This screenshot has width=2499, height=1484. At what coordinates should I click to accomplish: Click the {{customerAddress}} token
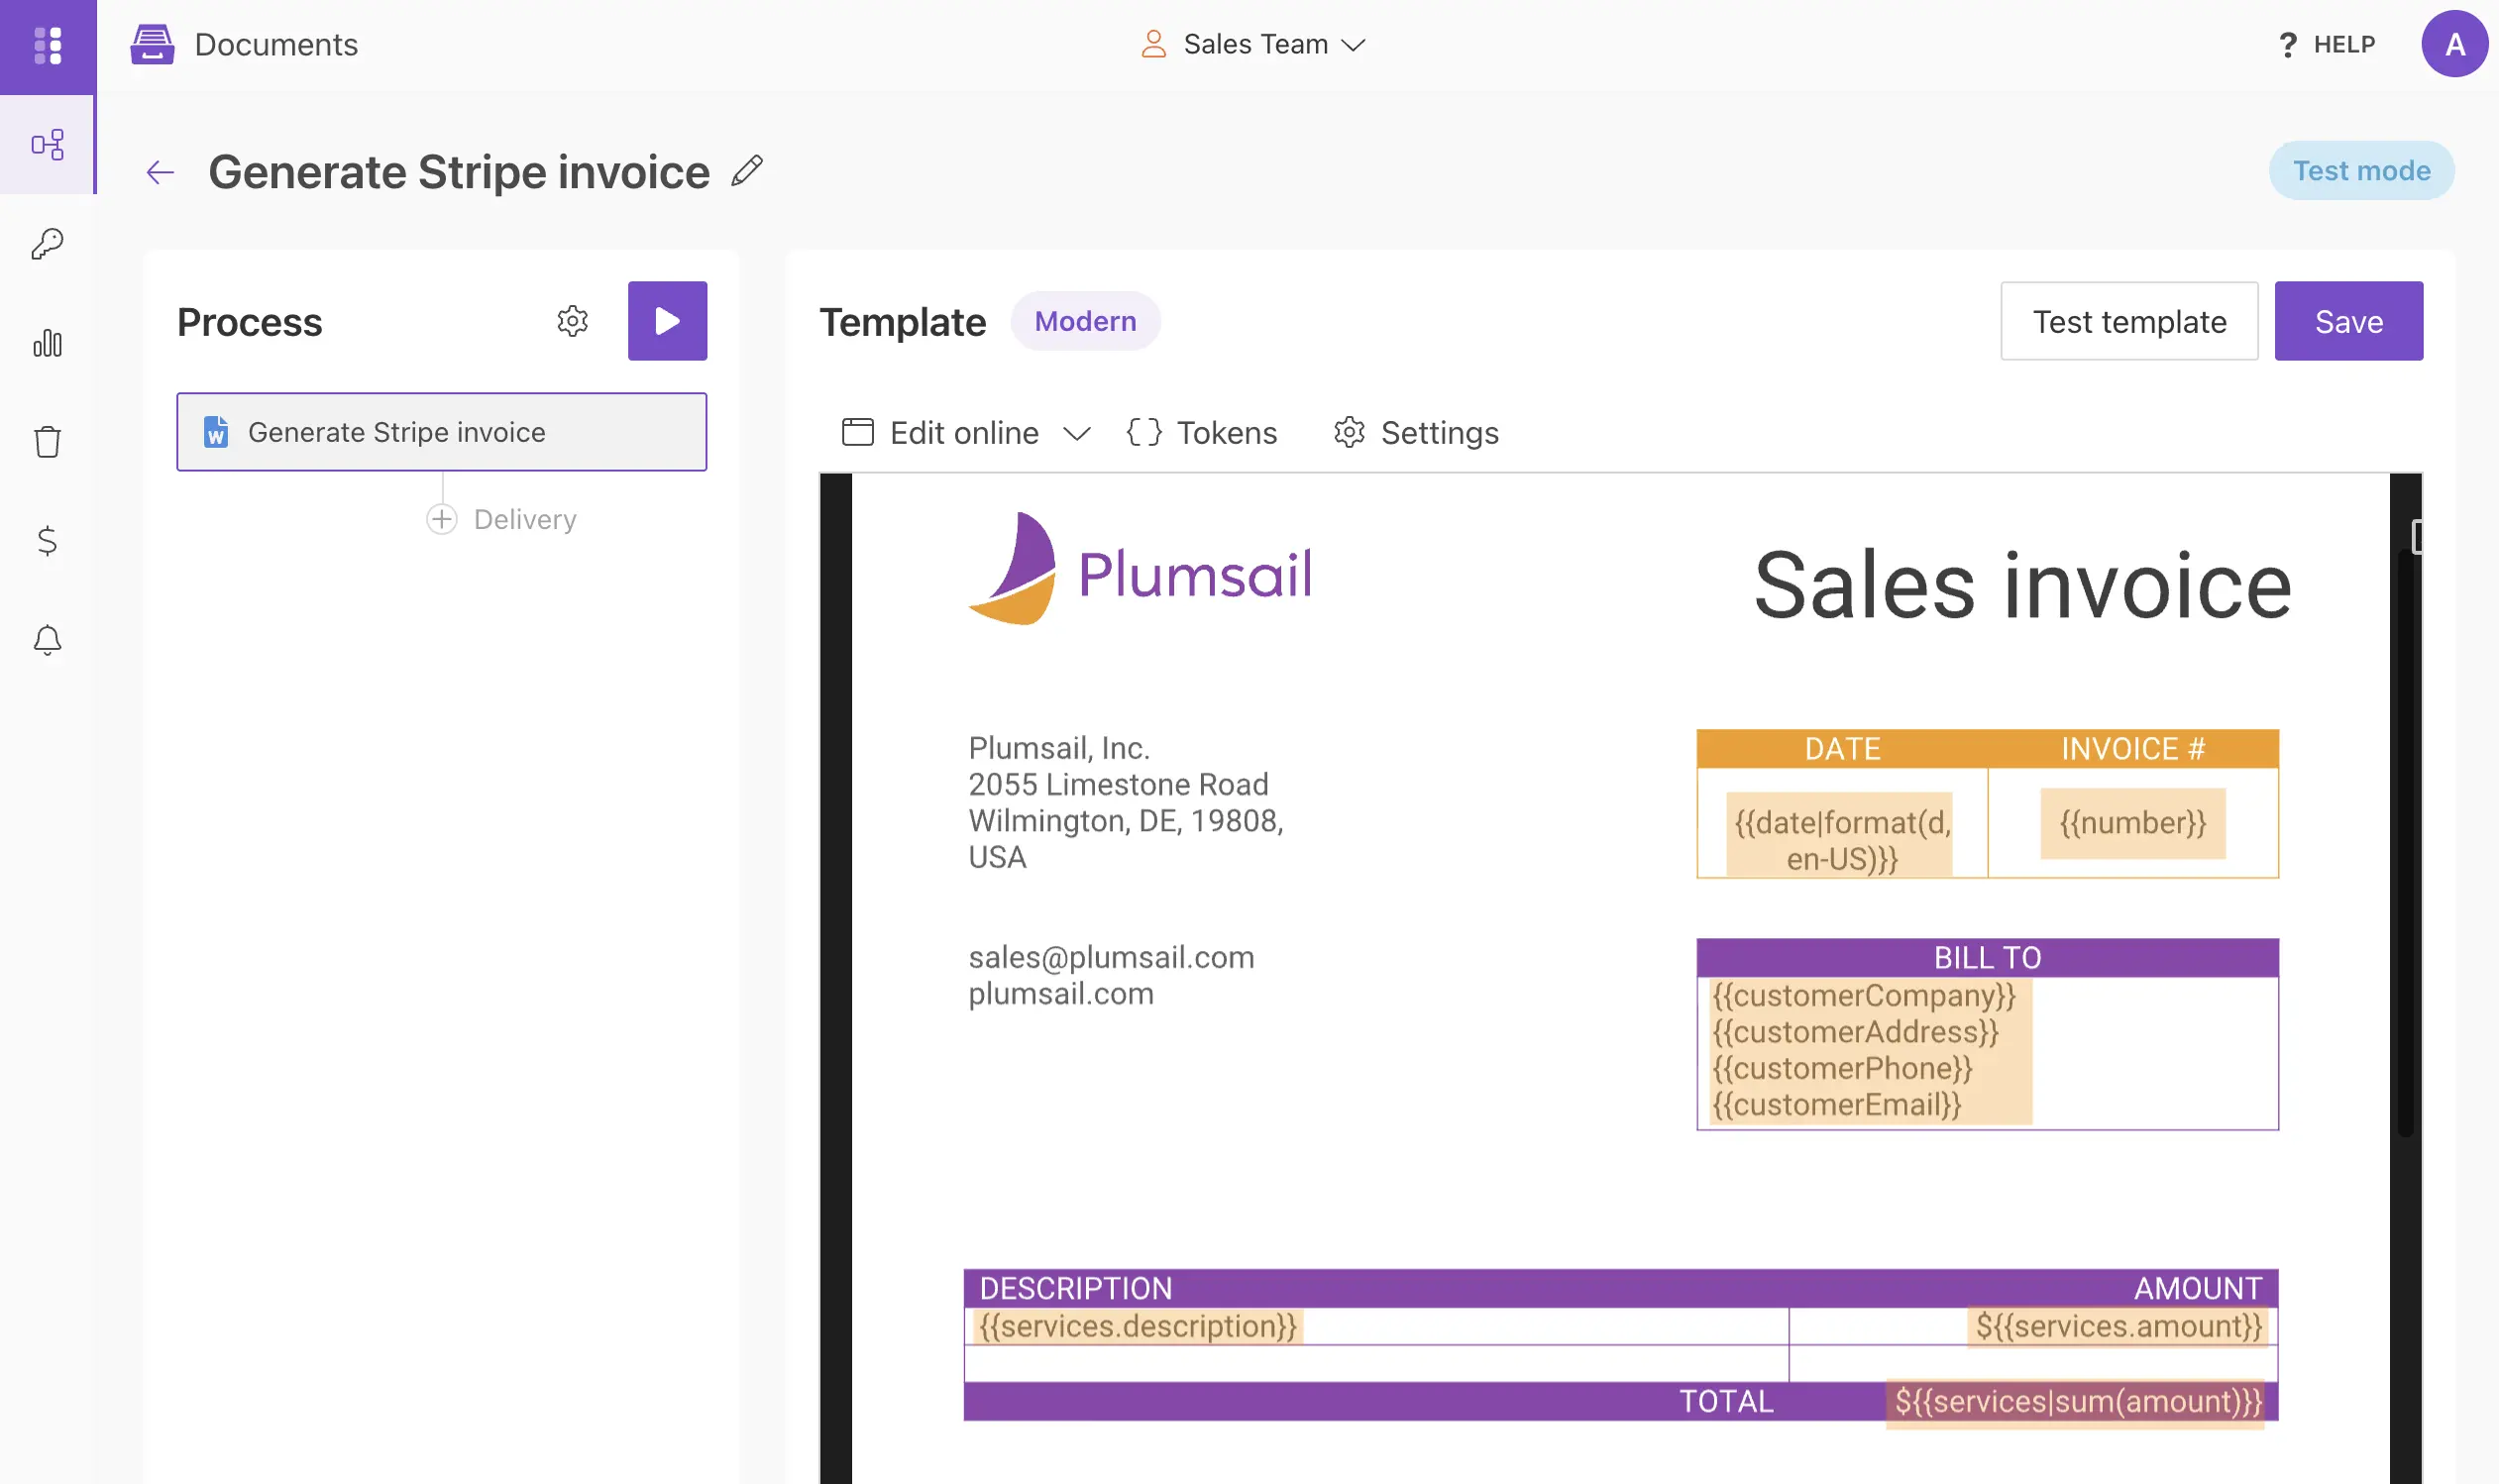click(1855, 1032)
